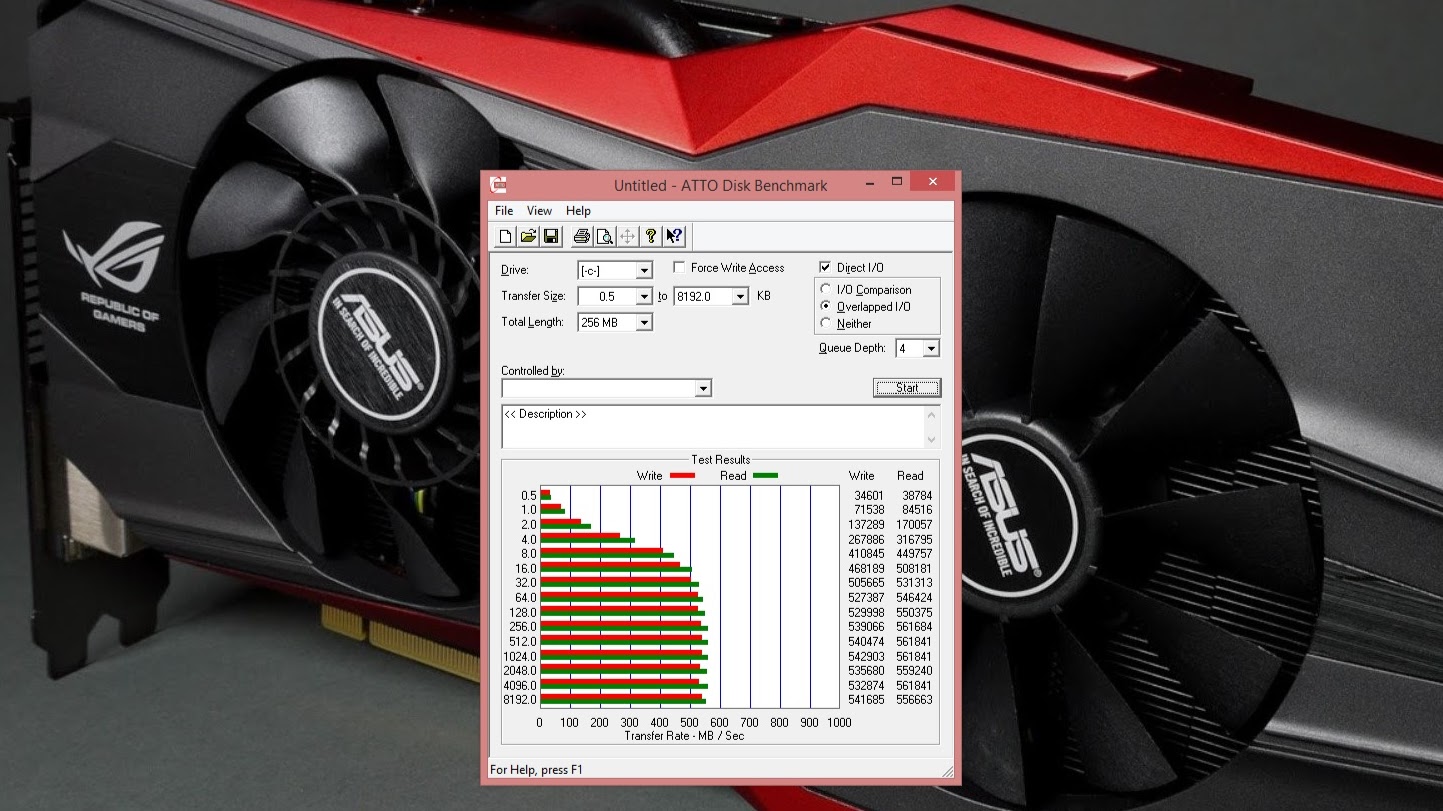Viewport: 1443px width, 811px height.
Task: Click the write value 535680
Action: pos(866,671)
